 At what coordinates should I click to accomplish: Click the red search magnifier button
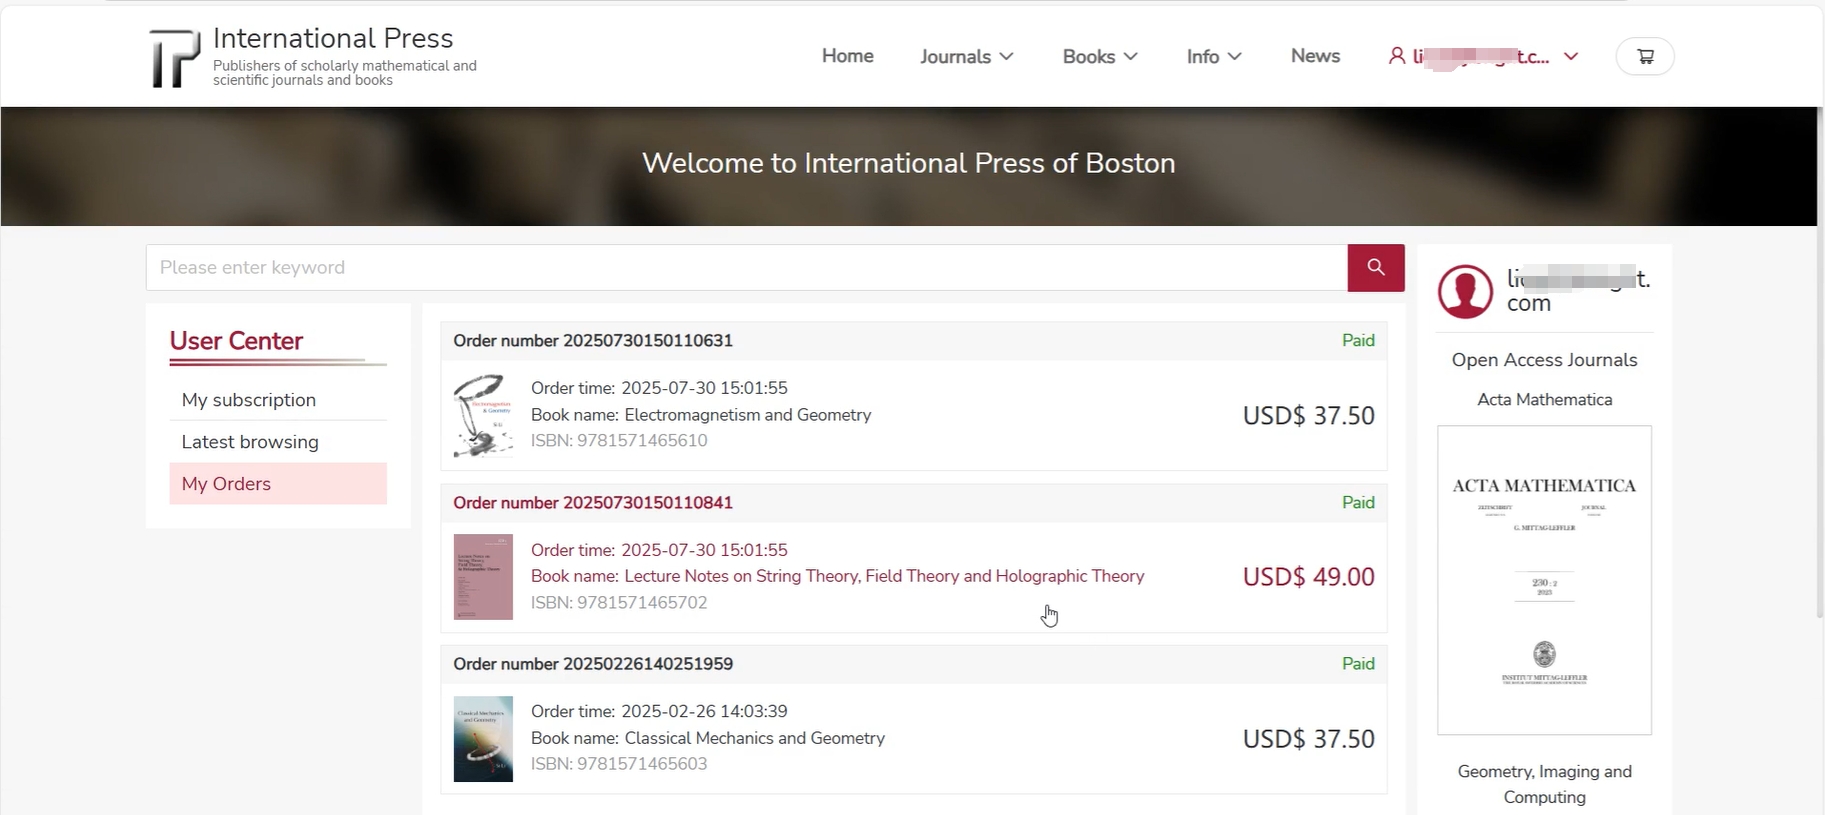point(1376,267)
